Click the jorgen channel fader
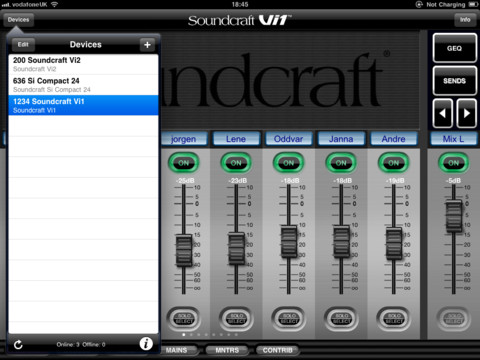The image size is (480, 360). click(184, 251)
